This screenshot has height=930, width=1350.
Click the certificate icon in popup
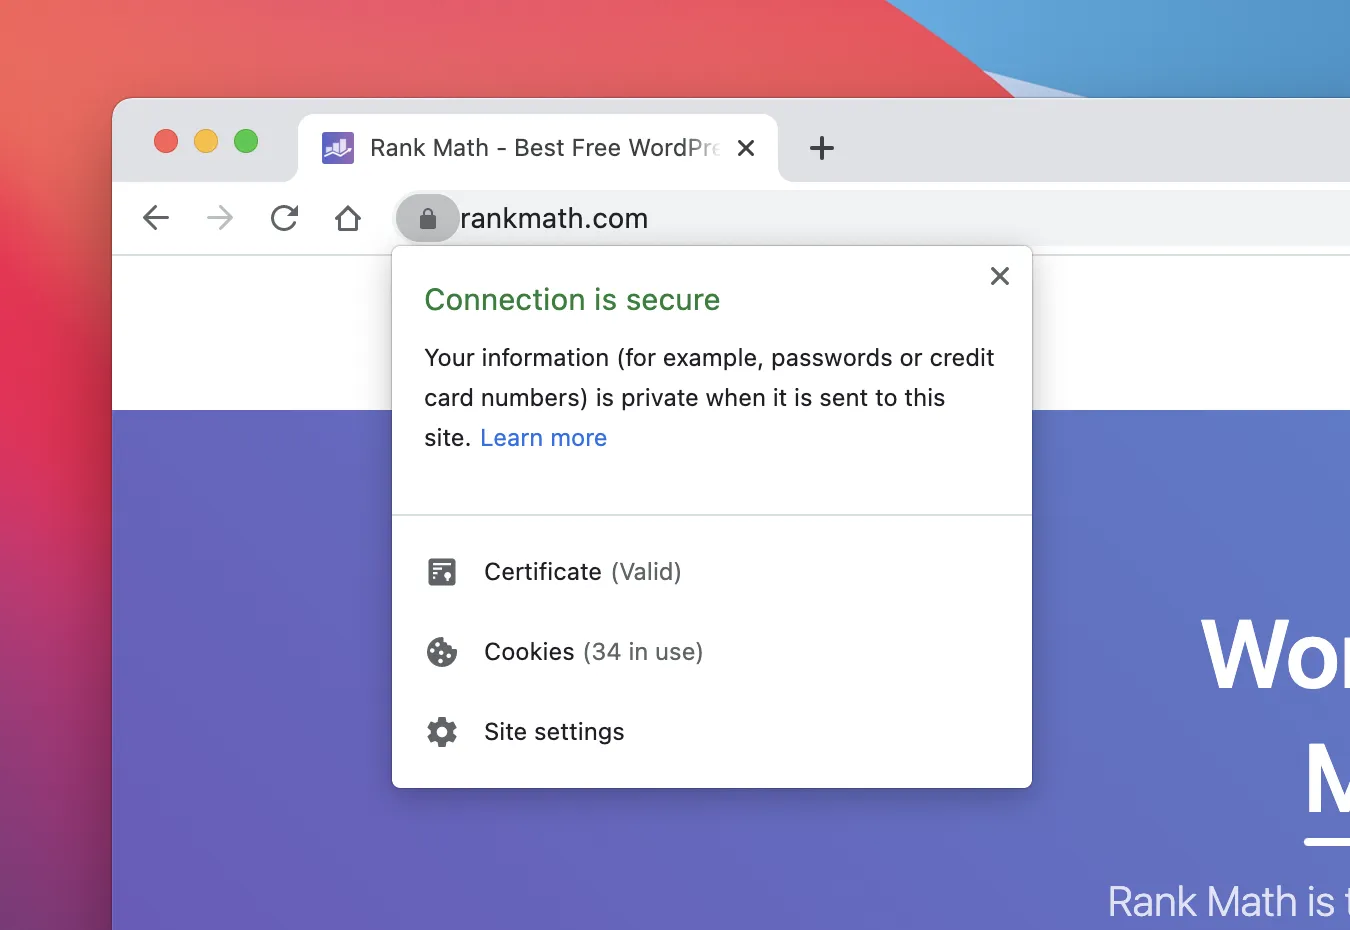pos(442,572)
